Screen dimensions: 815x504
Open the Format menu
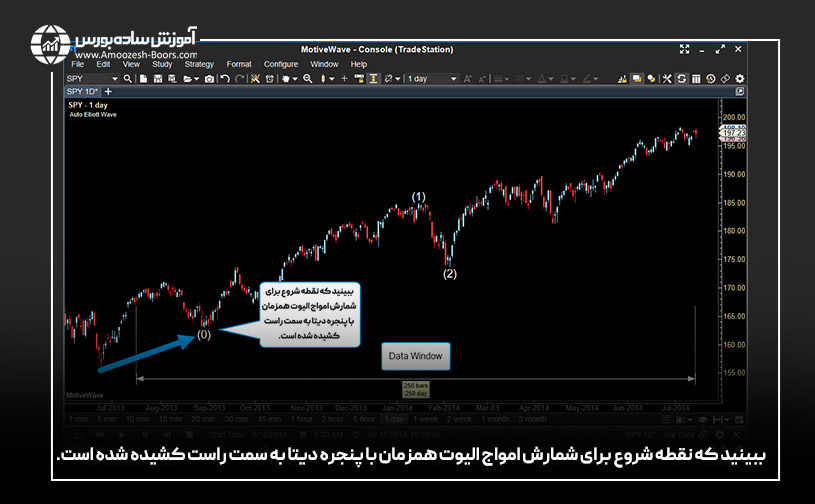tap(239, 64)
